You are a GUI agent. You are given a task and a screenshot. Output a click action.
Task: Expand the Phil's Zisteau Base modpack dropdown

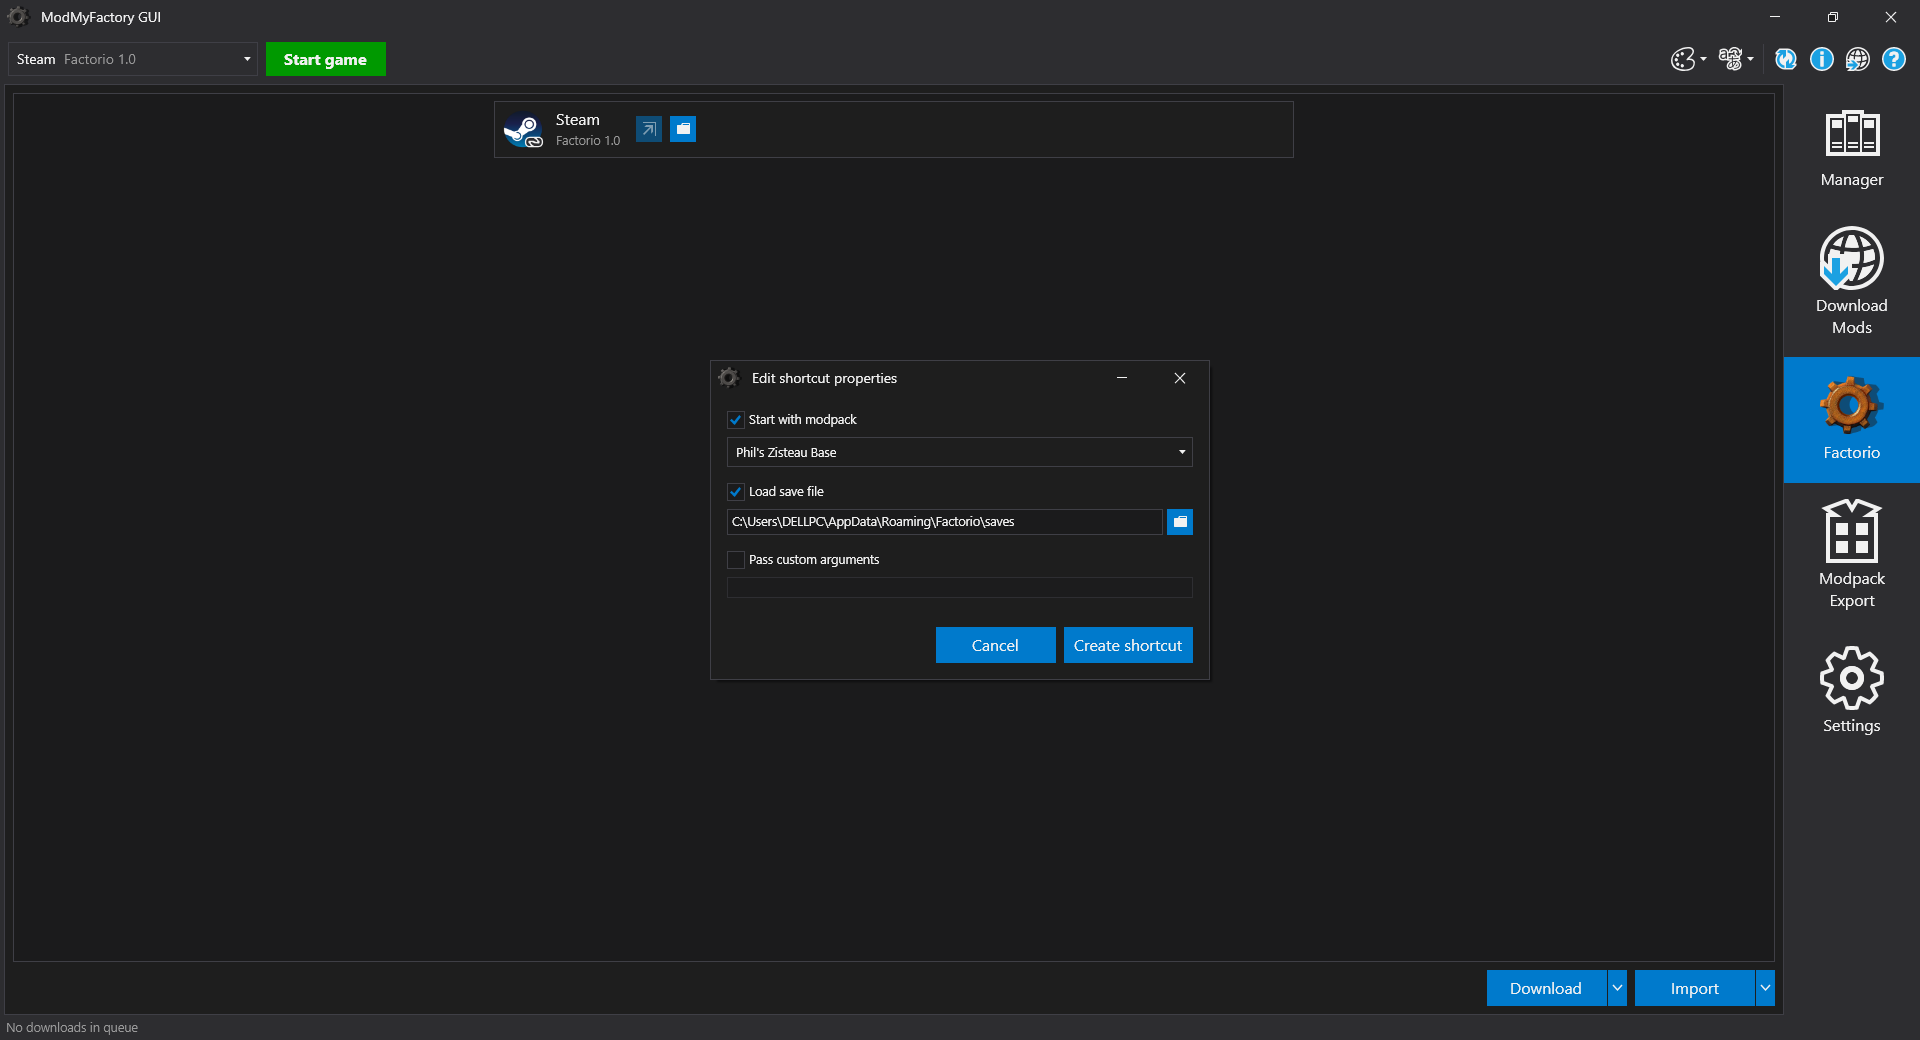click(960, 452)
